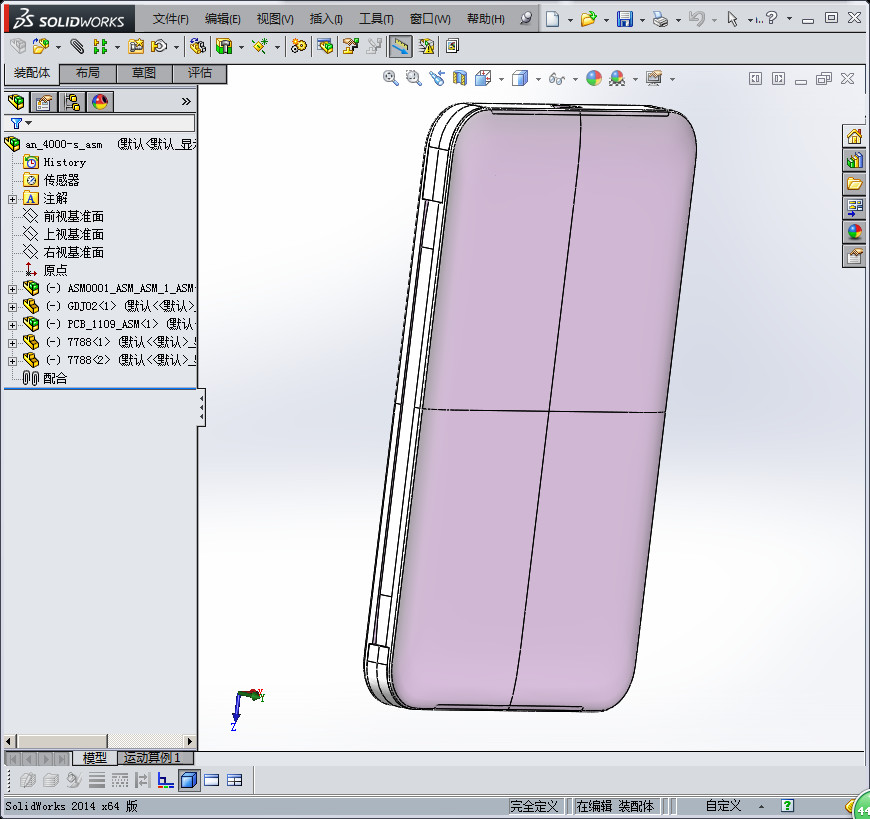Click the Edit Appearance toolbar icon
This screenshot has height=819, width=870.
592,78
